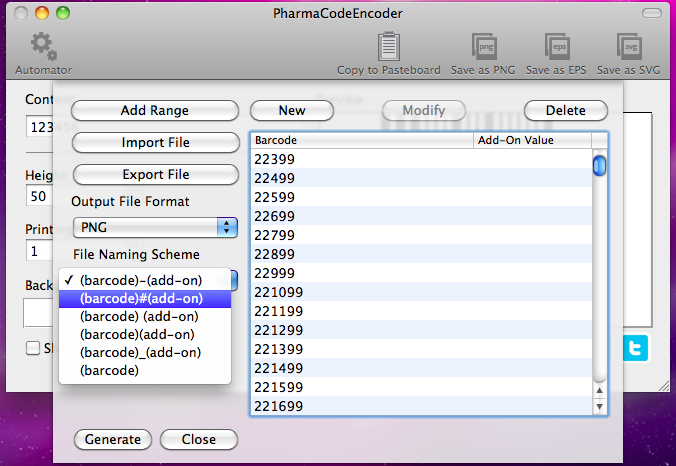Sort by the Barcode column header

pos(362,140)
